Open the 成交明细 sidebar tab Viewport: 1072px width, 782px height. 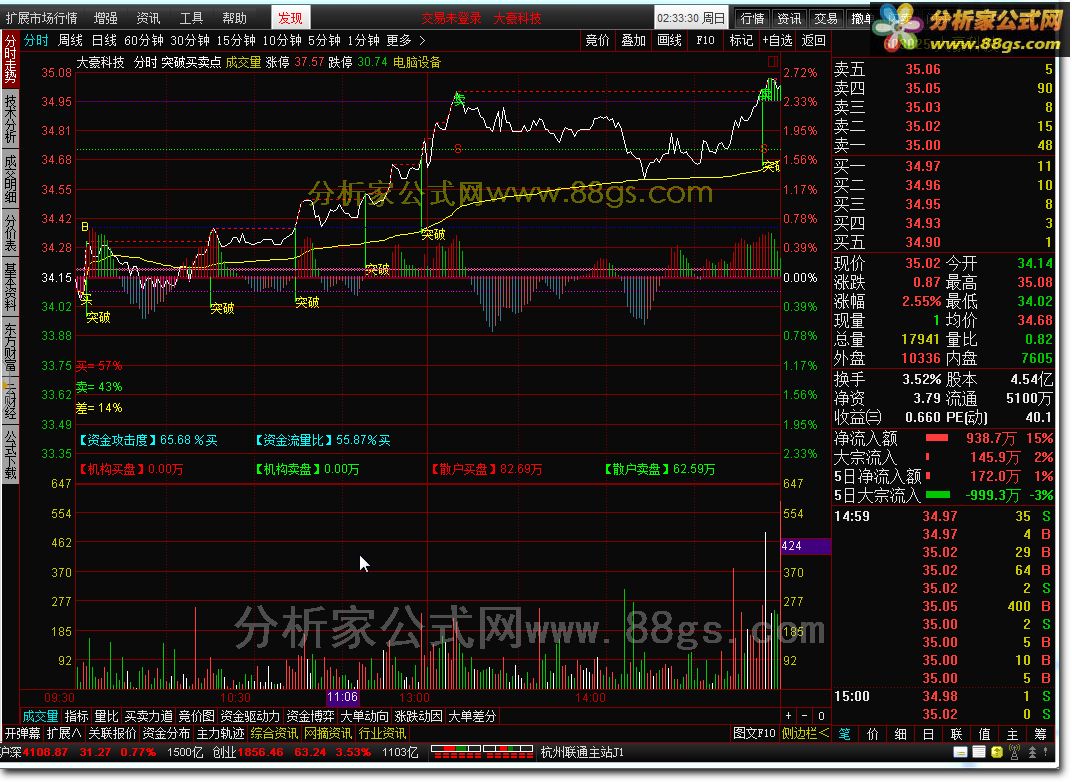coord(10,178)
